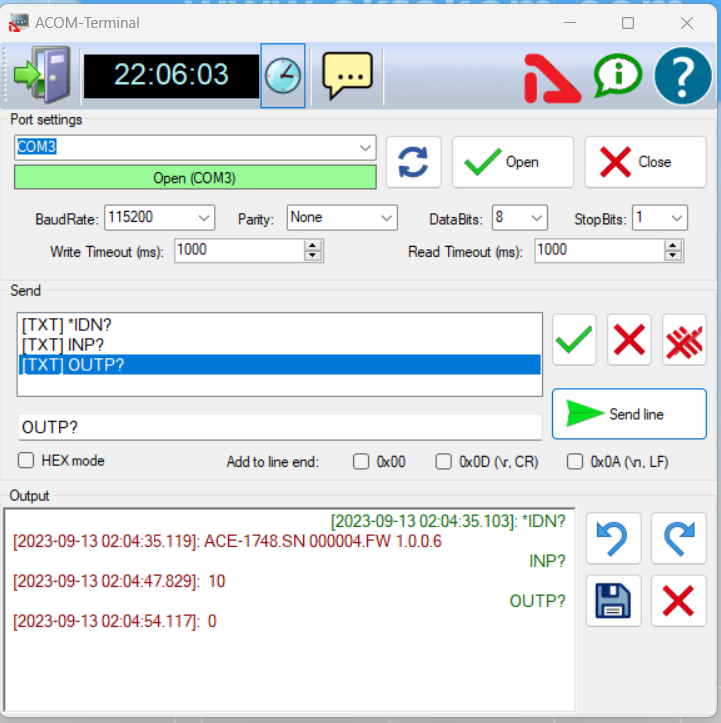
Task: Toggle the clock display toolbar button
Action: pos(283,76)
